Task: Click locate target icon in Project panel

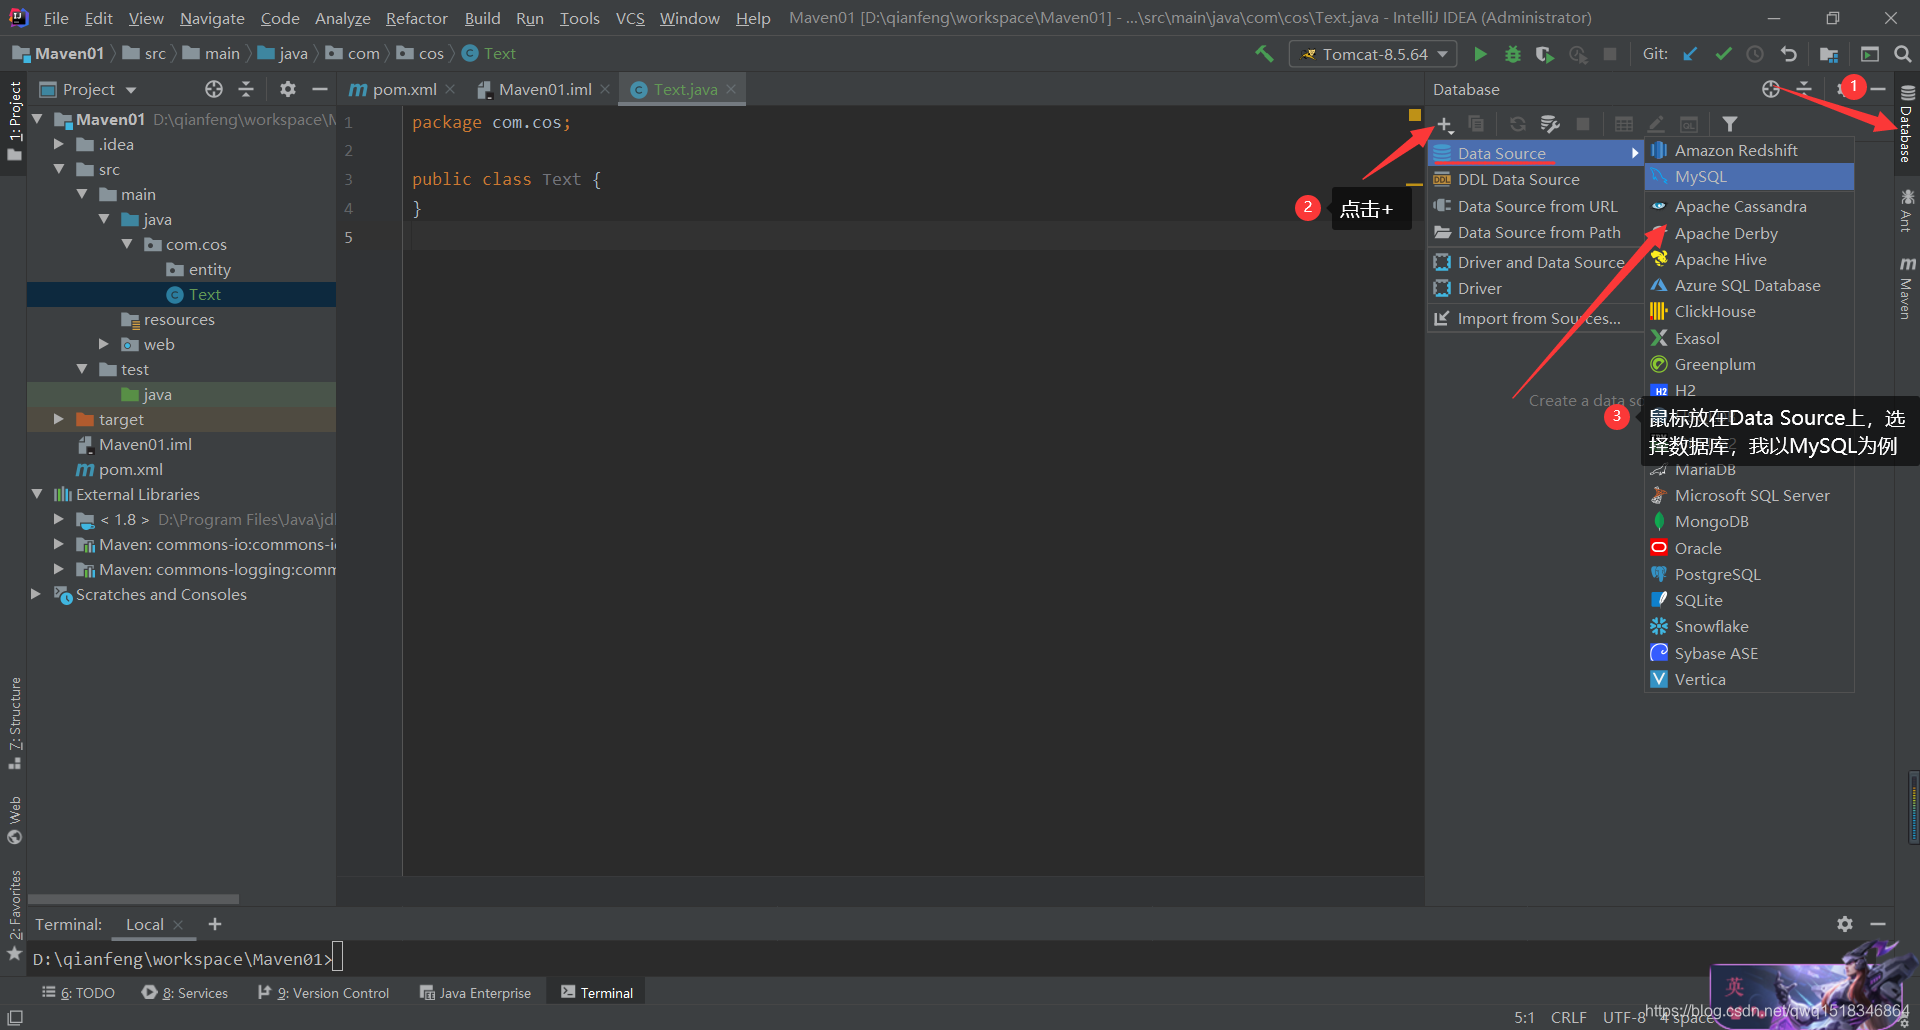Action: click(214, 89)
